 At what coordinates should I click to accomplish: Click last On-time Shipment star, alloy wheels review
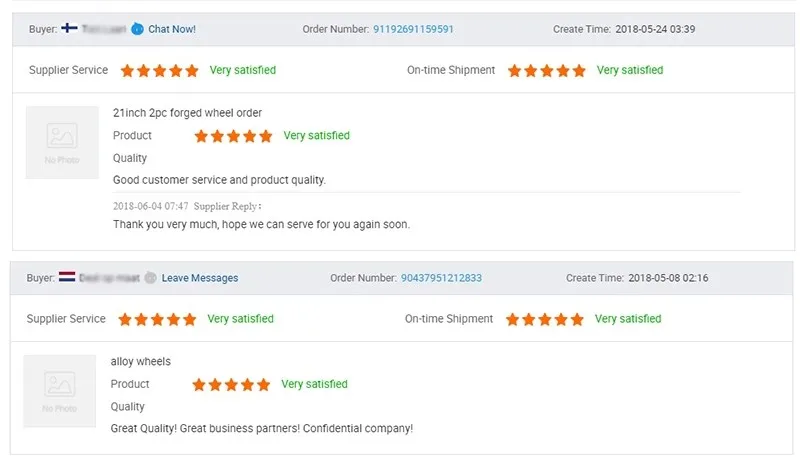[576, 320]
